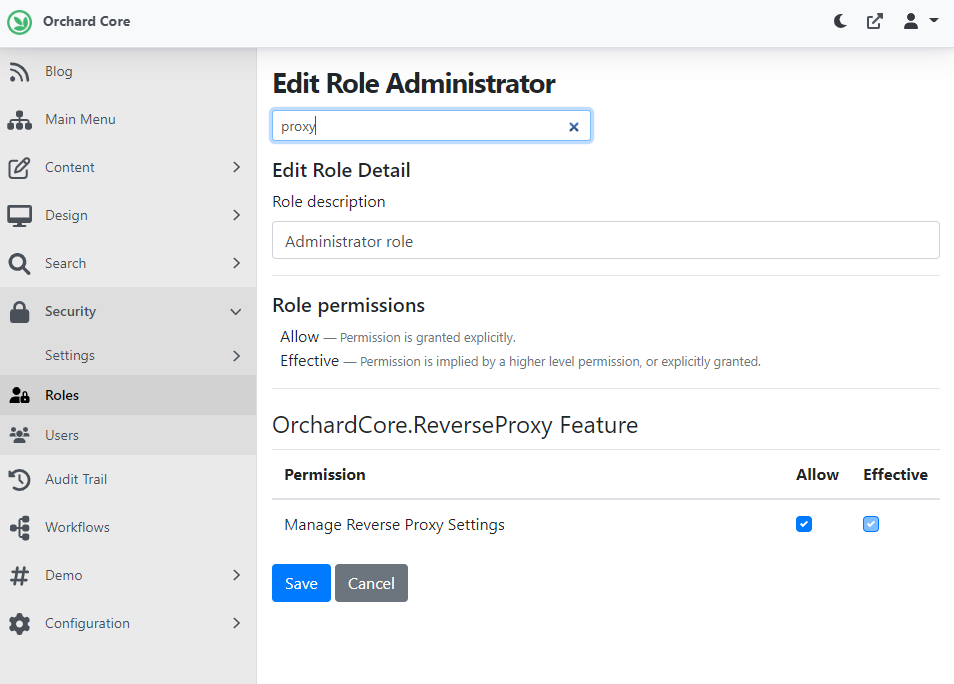This screenshot has width=954, height=684.
Task: Cancel editing the role
Action: click(371, 583)
